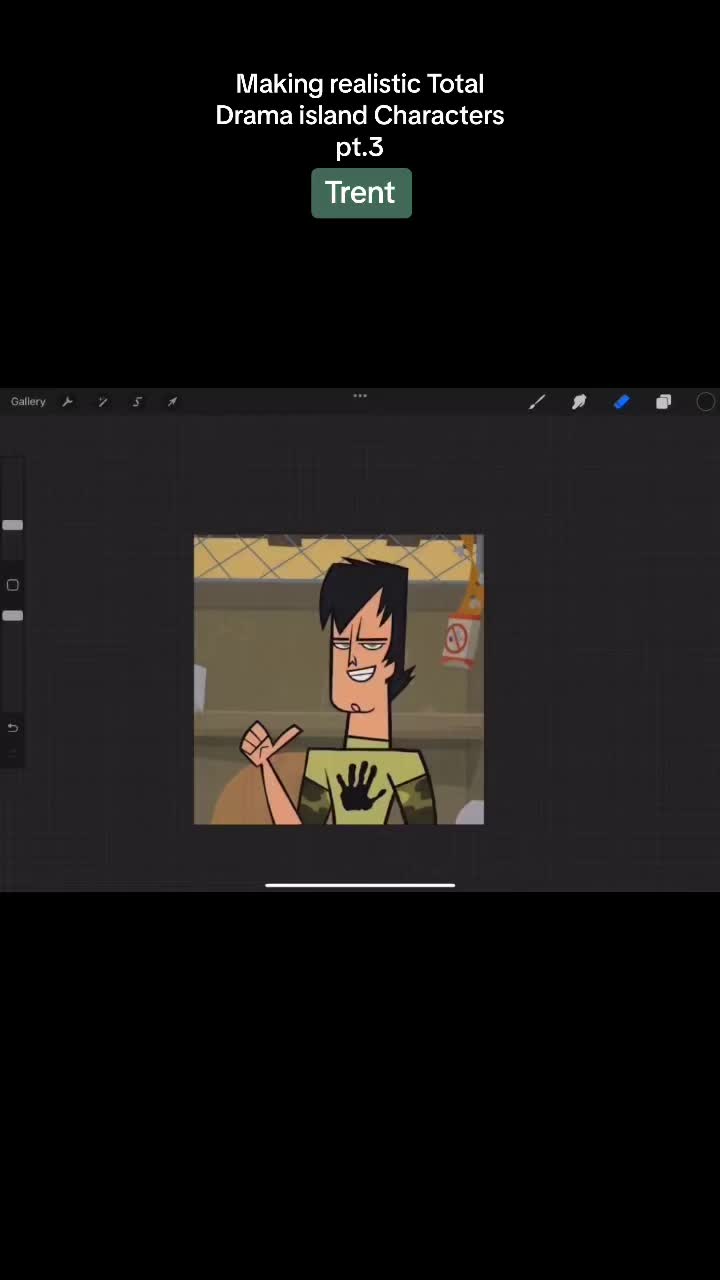Image resolution: width=720 pixels, height=1280 pixels.
Task: Tap the Trent cartoon image on canvas
Action: (x=339, y=680)
